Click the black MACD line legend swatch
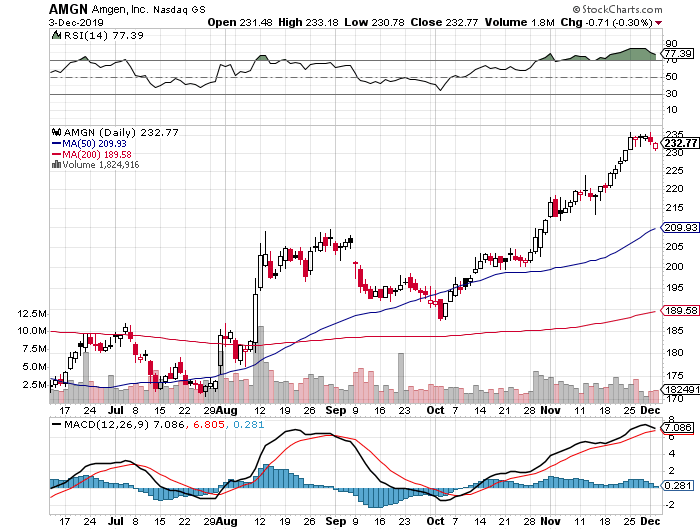 [x=56, y=424]
